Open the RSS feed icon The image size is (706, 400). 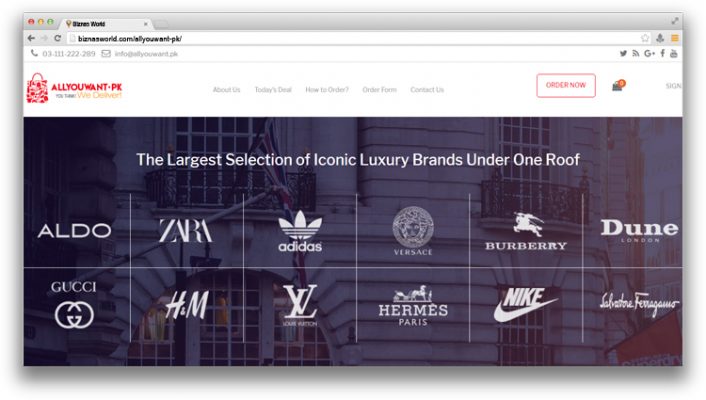635,53
